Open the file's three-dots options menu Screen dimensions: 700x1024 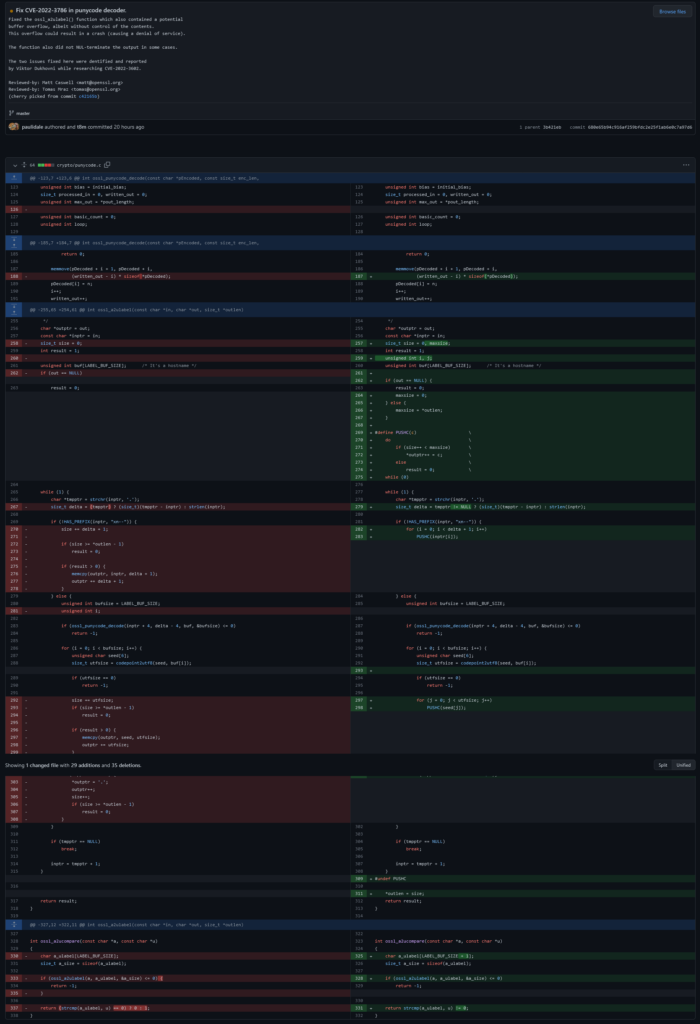(x=686, y=165)
